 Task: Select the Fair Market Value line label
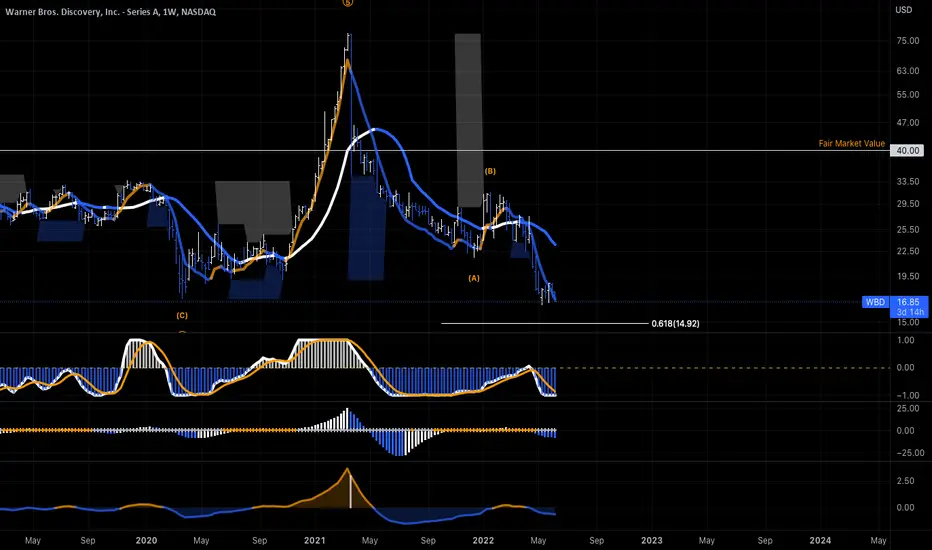851,143
